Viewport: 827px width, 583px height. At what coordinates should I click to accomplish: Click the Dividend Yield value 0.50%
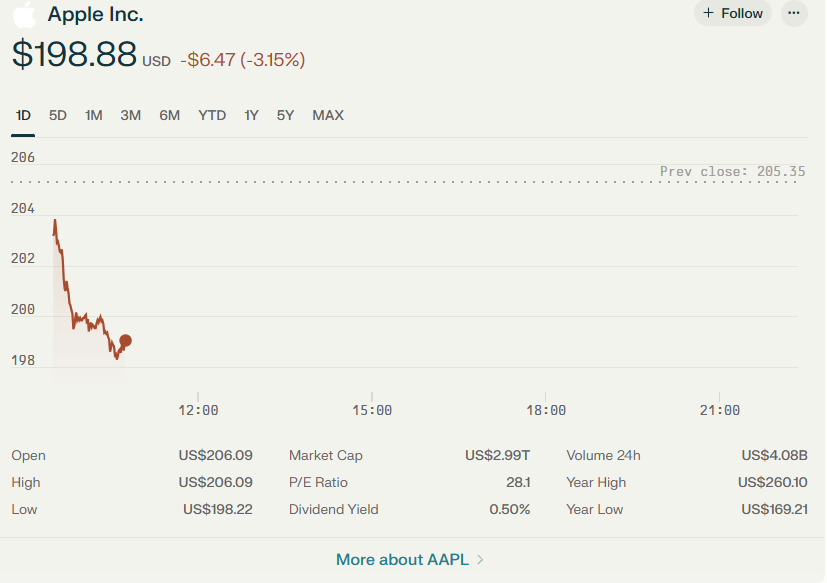click(509, 509)
